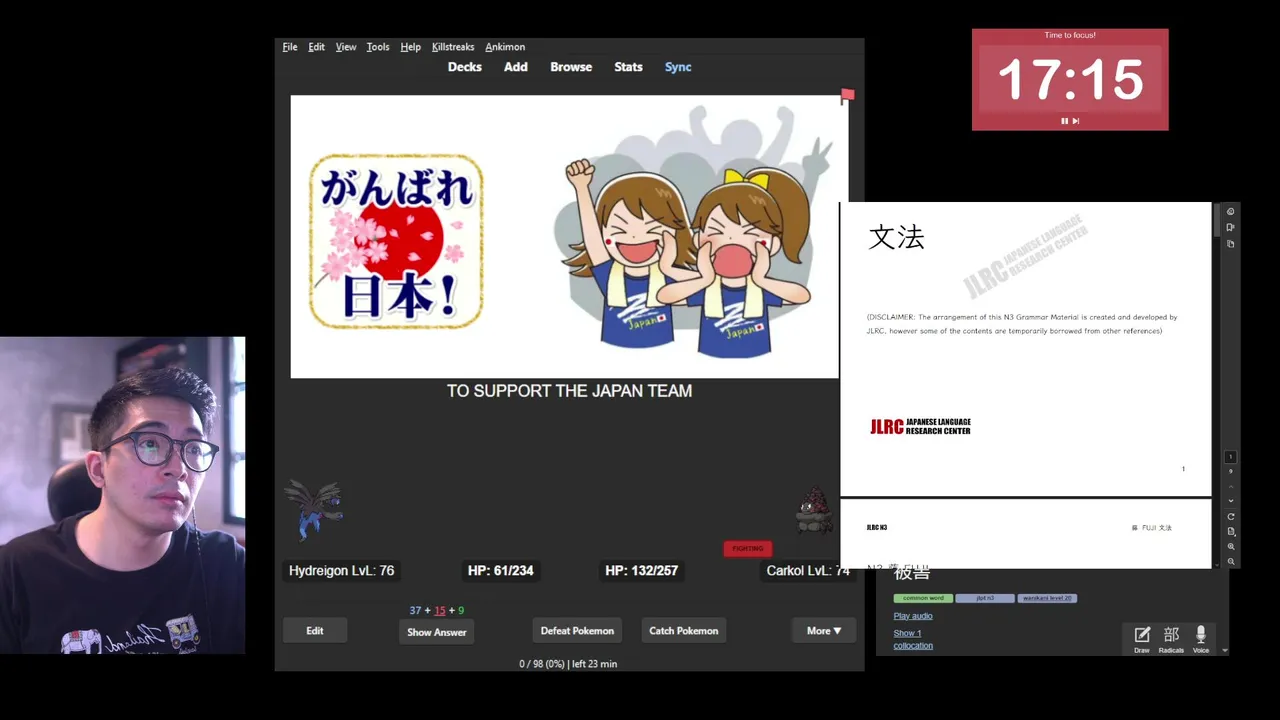Click the arrow beside the Voice tool
1280x720 pixels.
point(1226,650)
